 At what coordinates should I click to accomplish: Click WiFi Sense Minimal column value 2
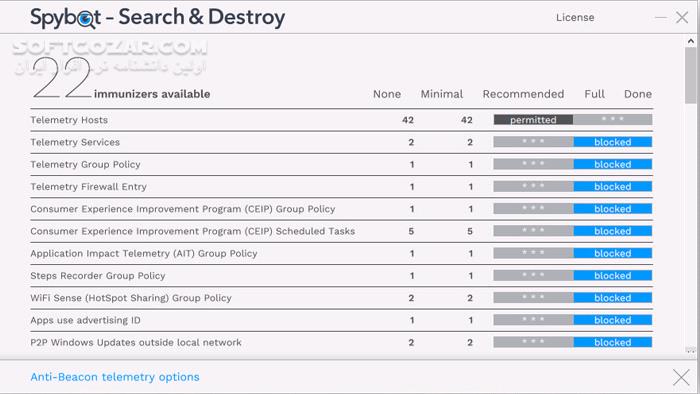click(470, 299)
